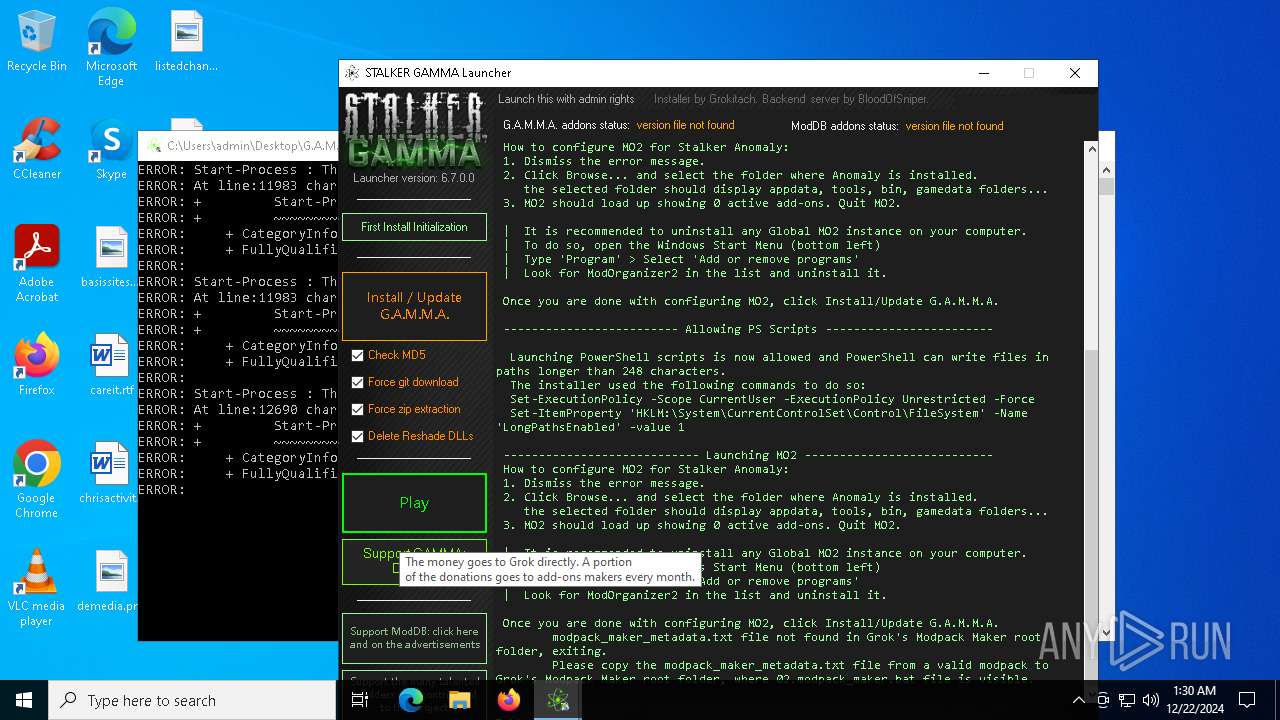
Task: Click the PowerShell console window title bar
Action: tap(238, 146)
